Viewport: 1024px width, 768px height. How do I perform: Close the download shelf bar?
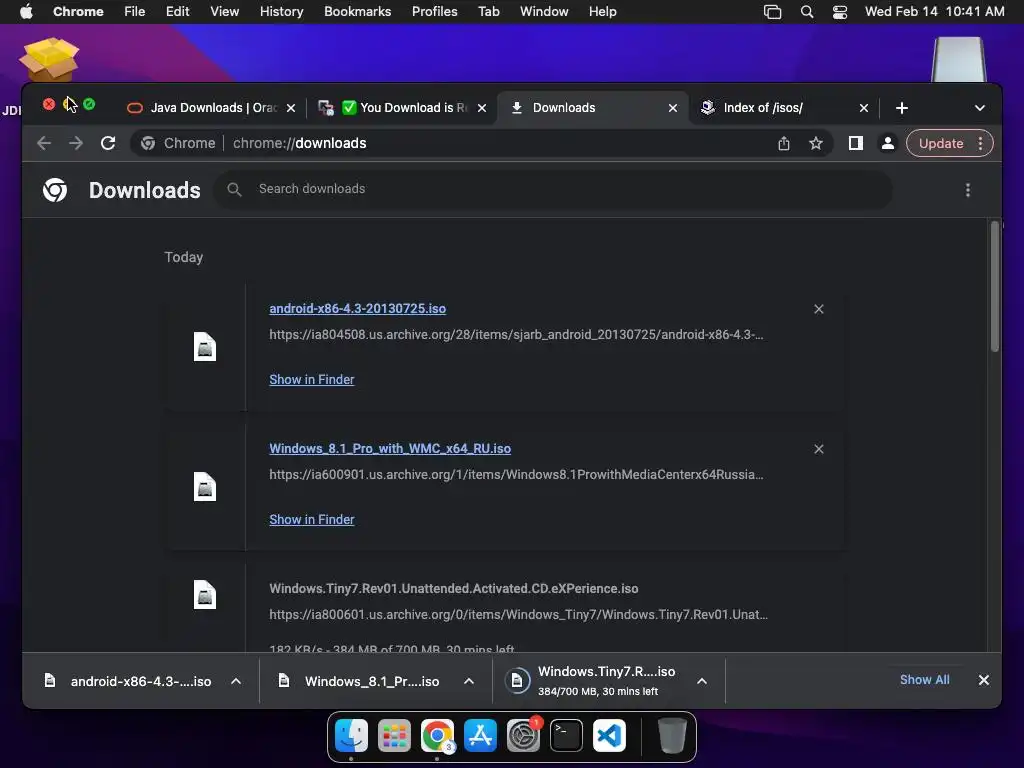point(984,680)
